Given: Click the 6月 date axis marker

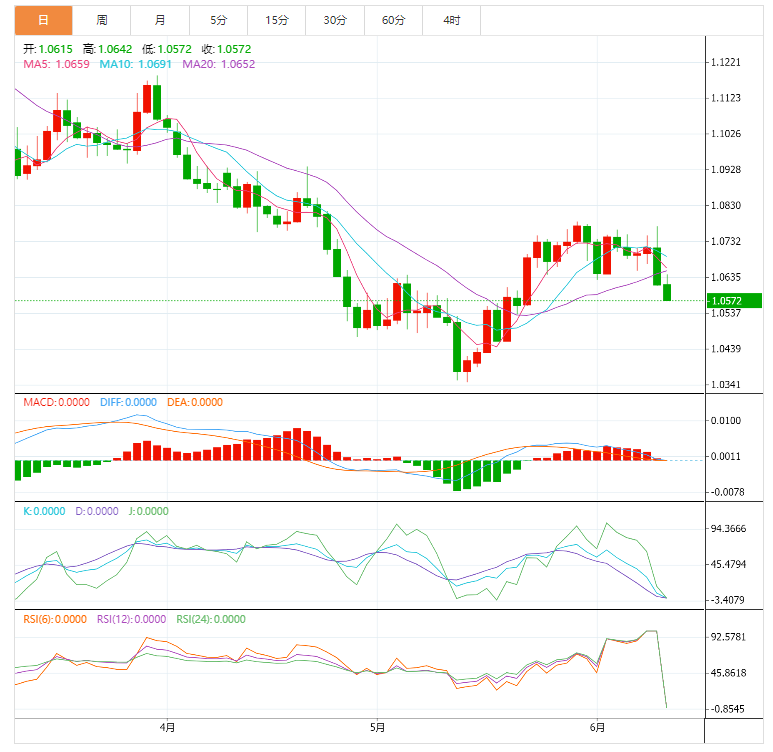Looking at the screenshot, I should click(597, 727).
